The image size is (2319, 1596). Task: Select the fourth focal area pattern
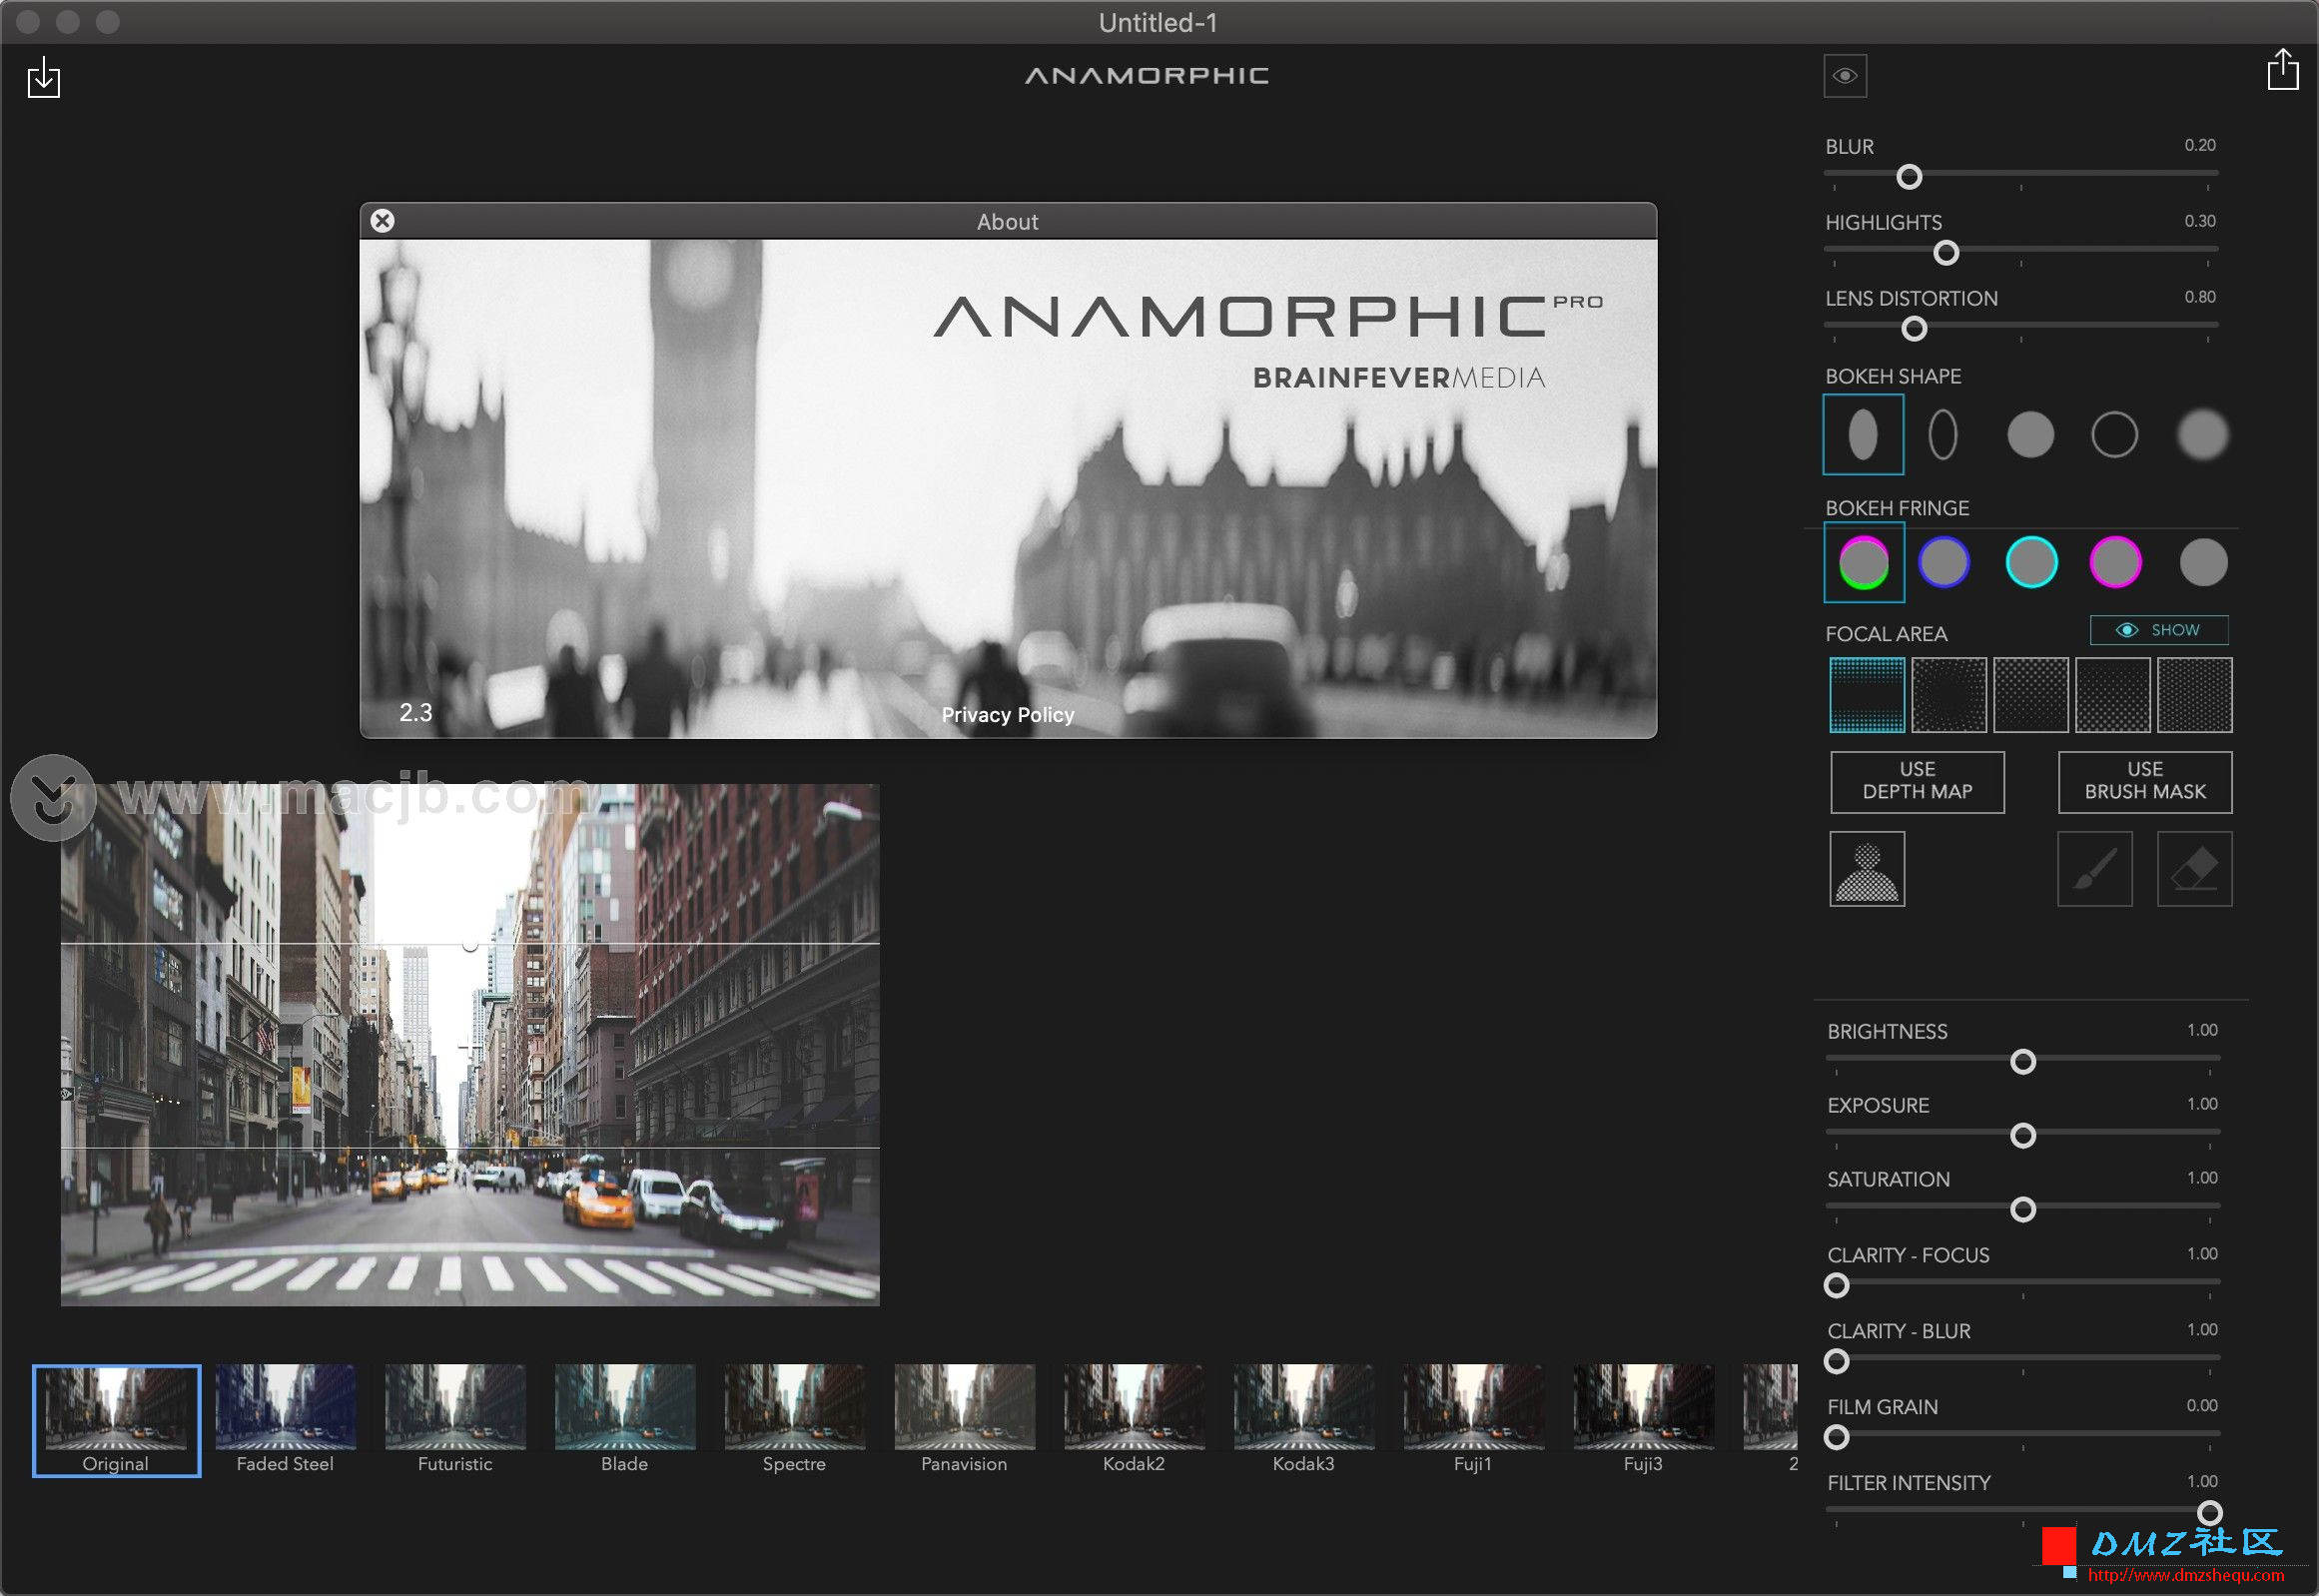click(x=2112, y=695)
